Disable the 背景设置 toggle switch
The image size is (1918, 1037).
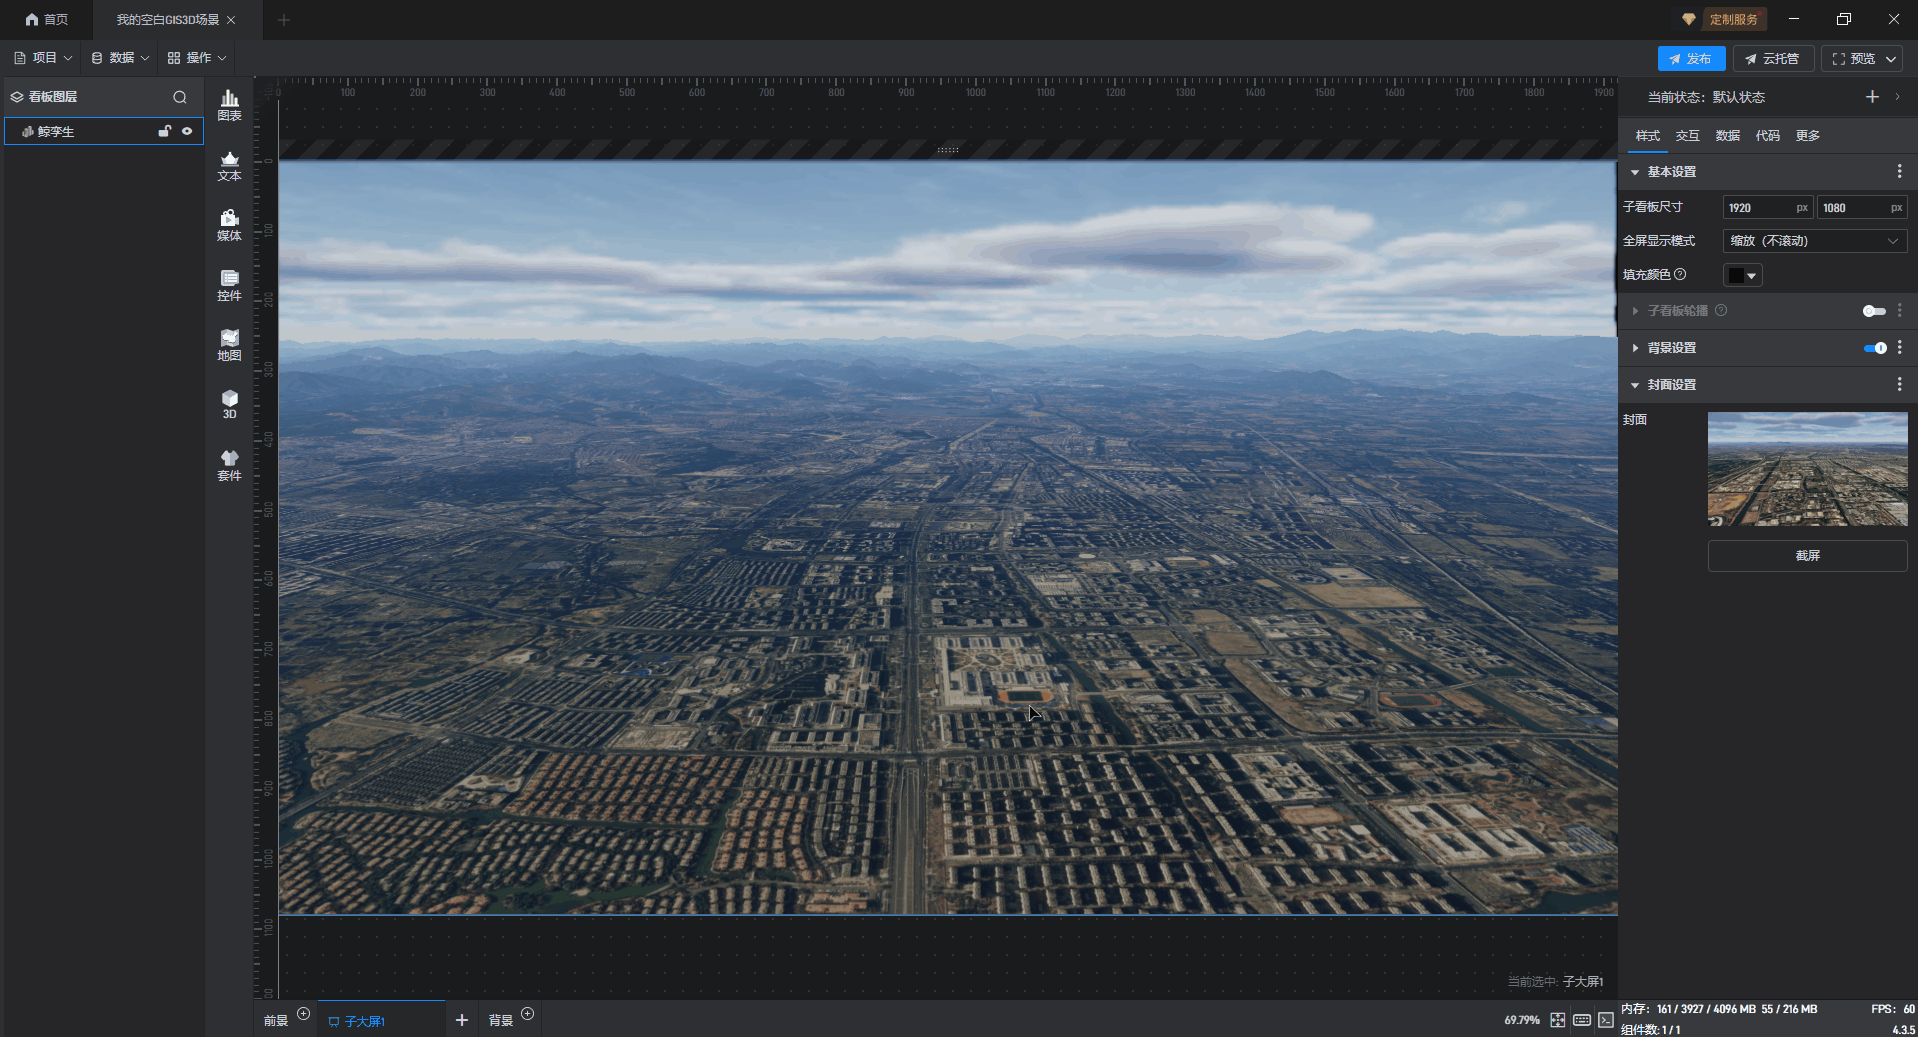[x=1874, y=348]
